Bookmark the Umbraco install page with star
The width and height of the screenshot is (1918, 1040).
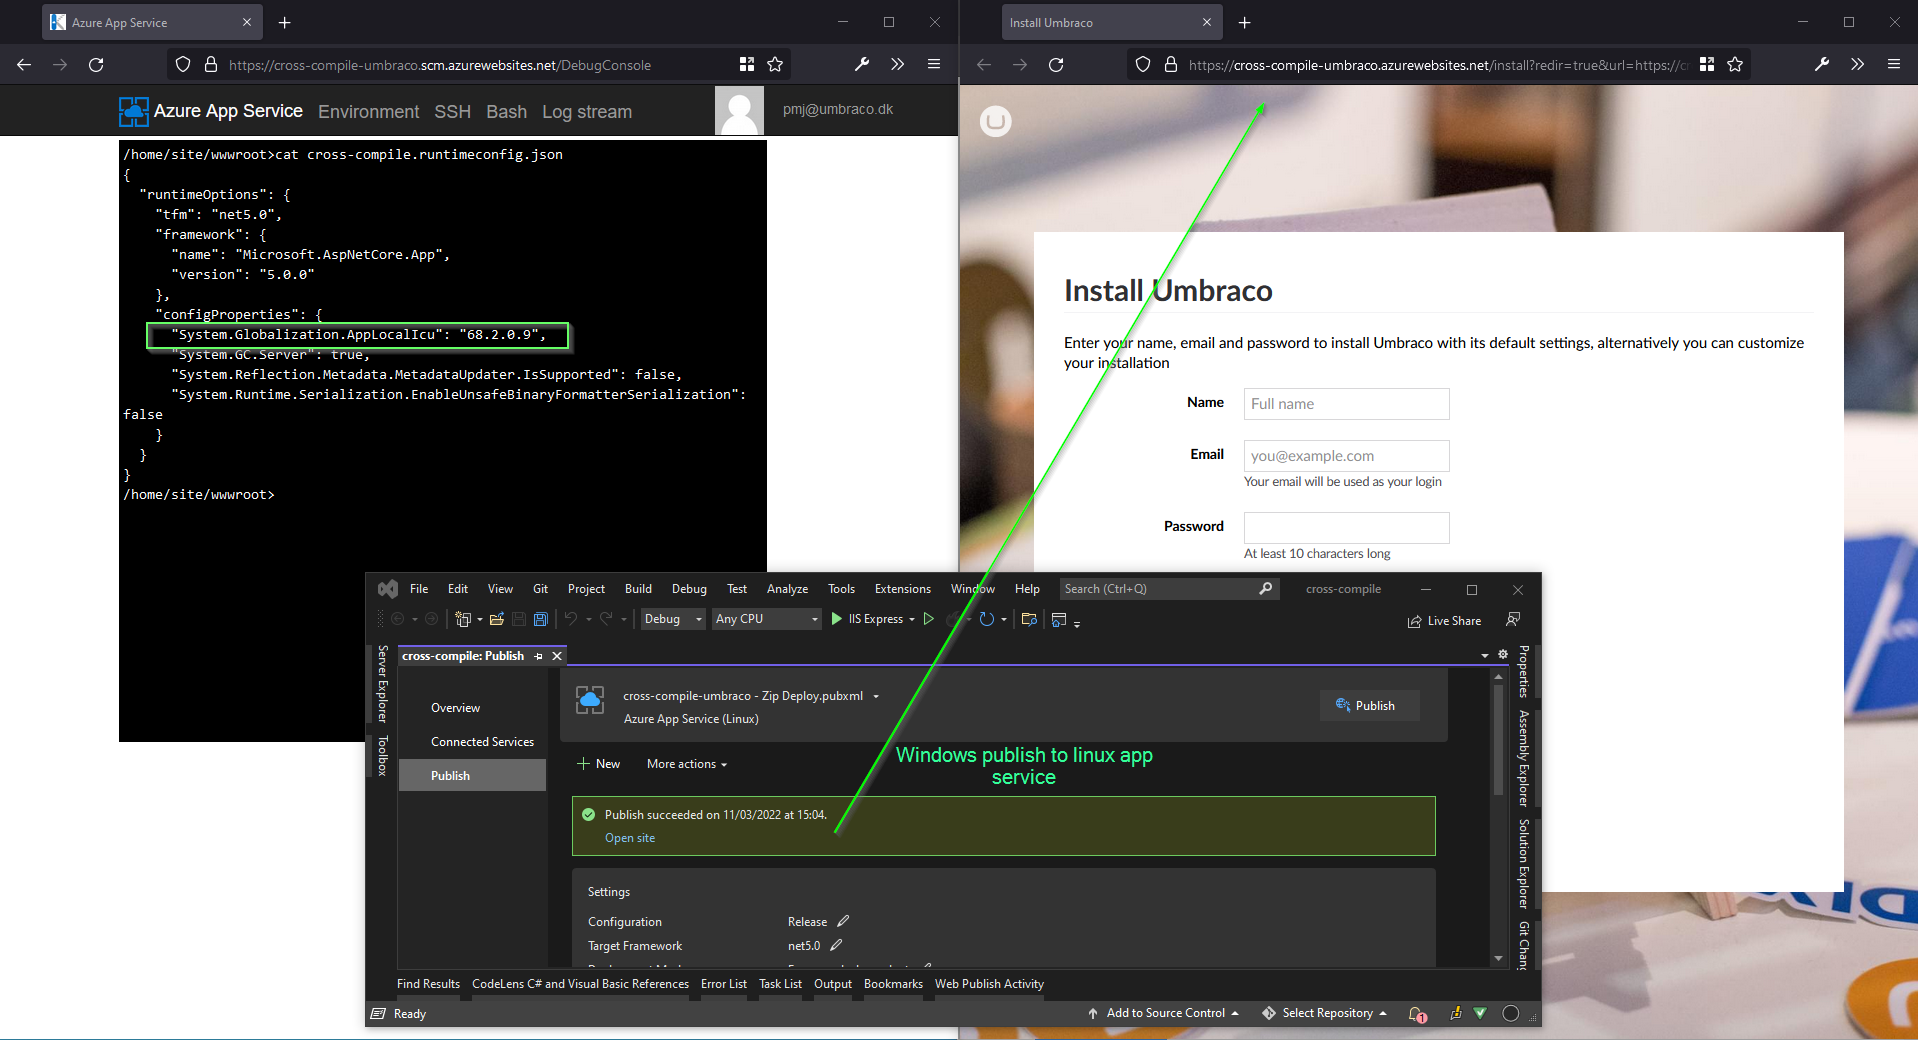click(1735, 65)
